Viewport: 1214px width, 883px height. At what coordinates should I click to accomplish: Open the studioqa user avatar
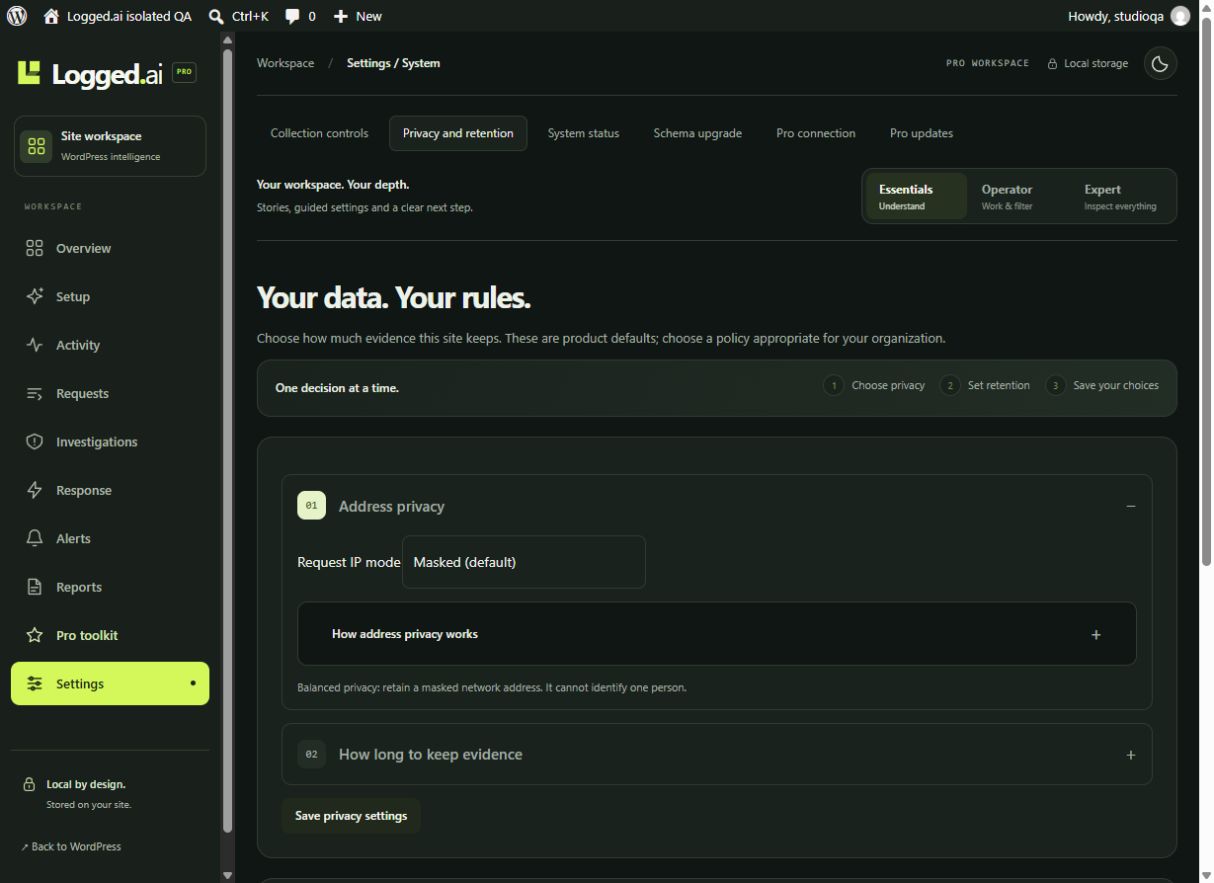(1181, 16)
